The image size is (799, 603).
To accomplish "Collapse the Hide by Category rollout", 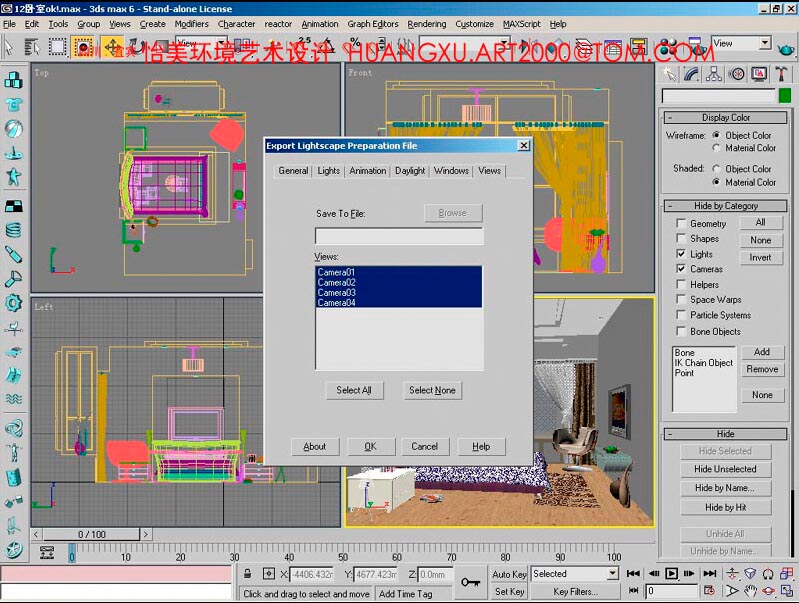I will click(x=726, y=205).
